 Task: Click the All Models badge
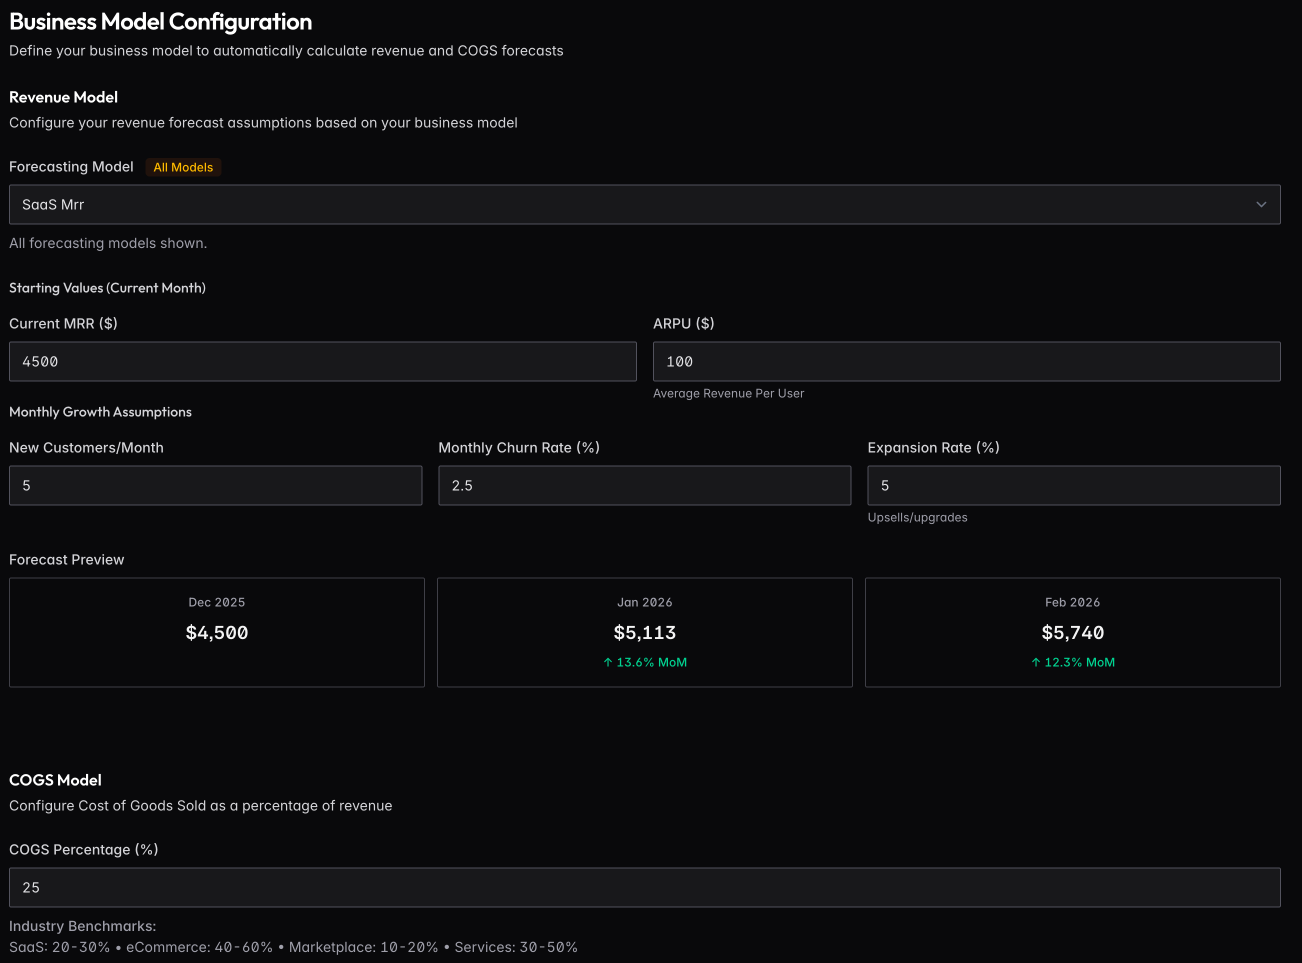pos(183,168)
